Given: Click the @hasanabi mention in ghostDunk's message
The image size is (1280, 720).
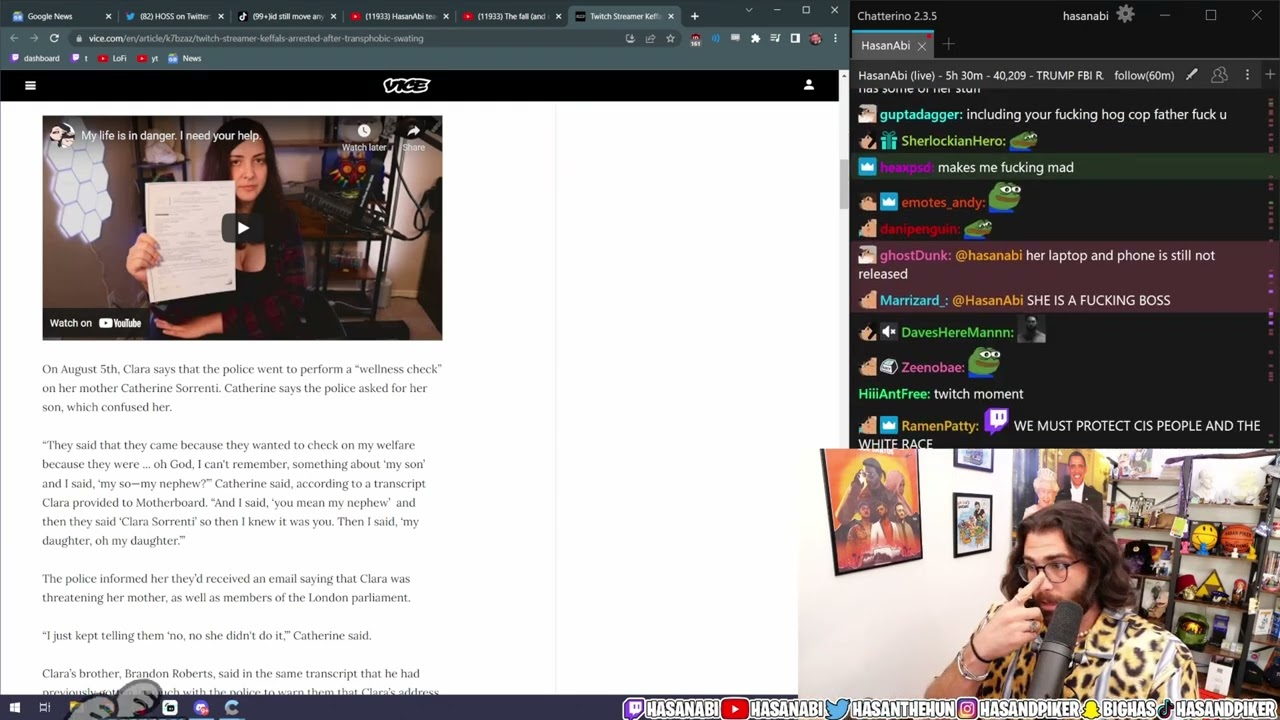Looking at the screenshot, I should click(988, 256).
